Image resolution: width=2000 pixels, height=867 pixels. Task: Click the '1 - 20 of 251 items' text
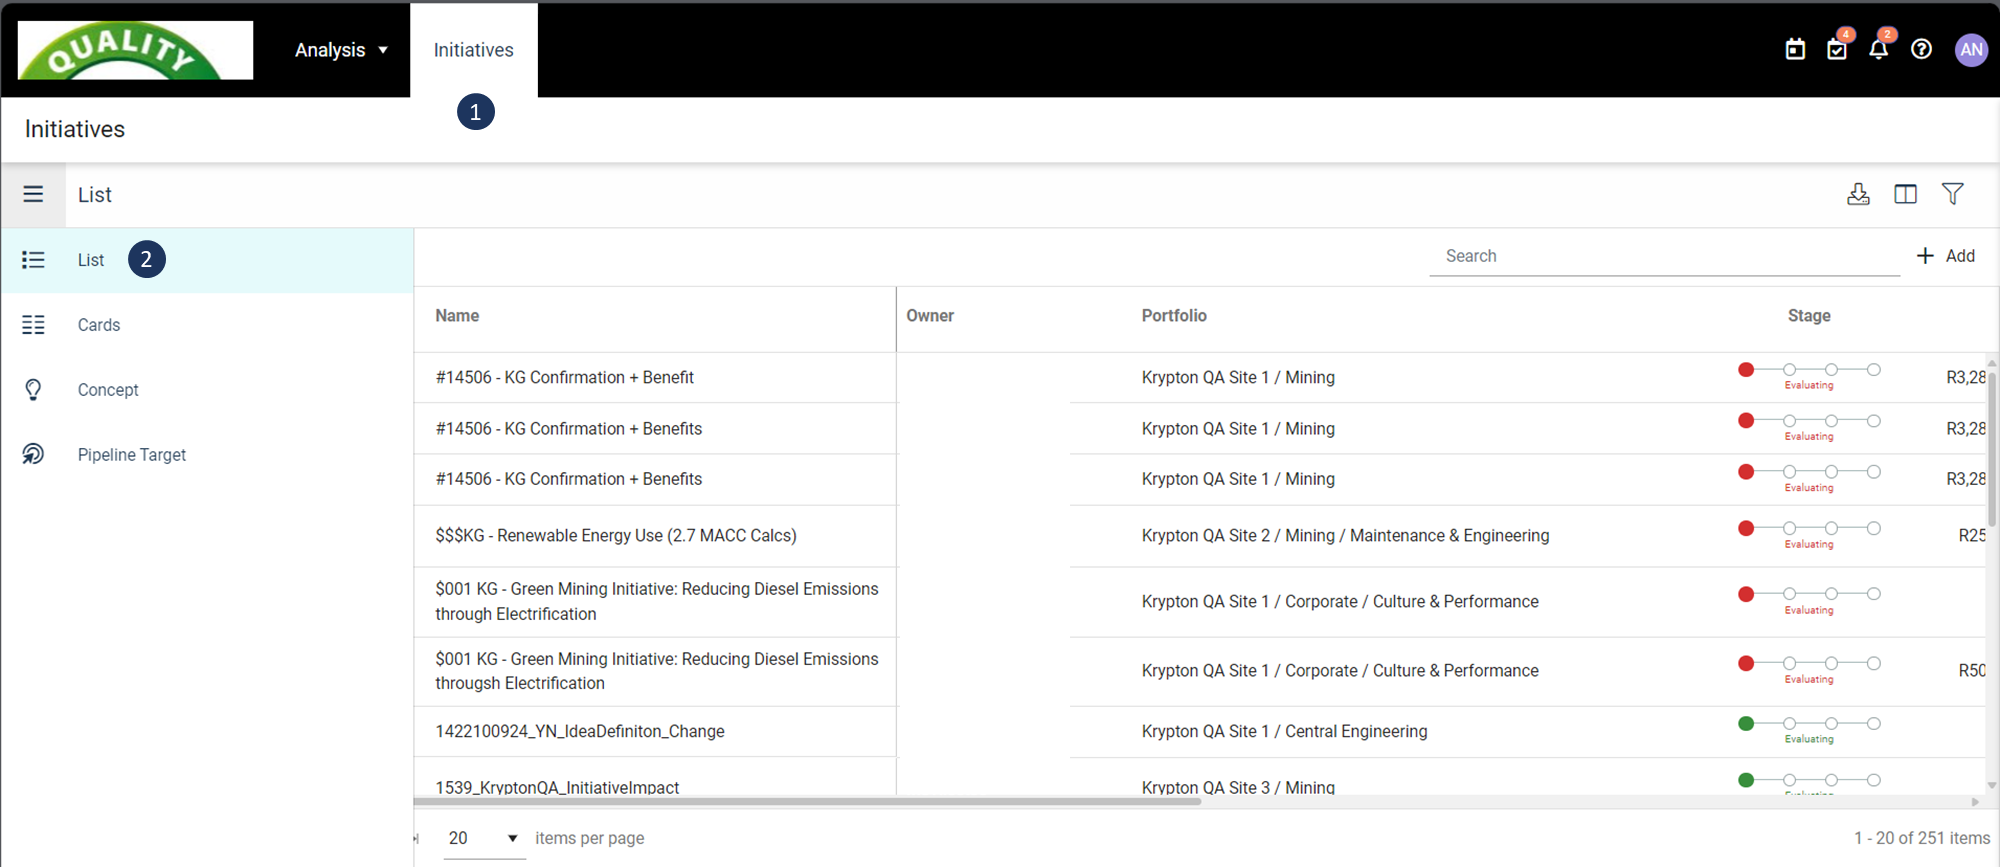[x=1922, y=838]
